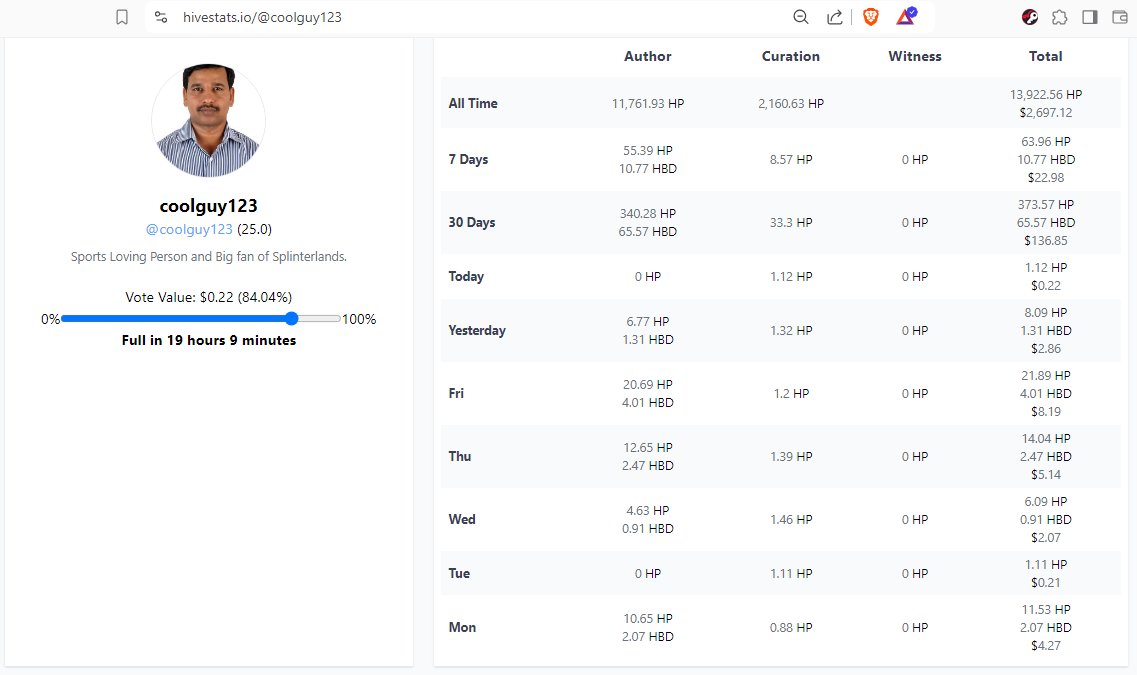Click the vote value slider handle

tap(292, 318)
